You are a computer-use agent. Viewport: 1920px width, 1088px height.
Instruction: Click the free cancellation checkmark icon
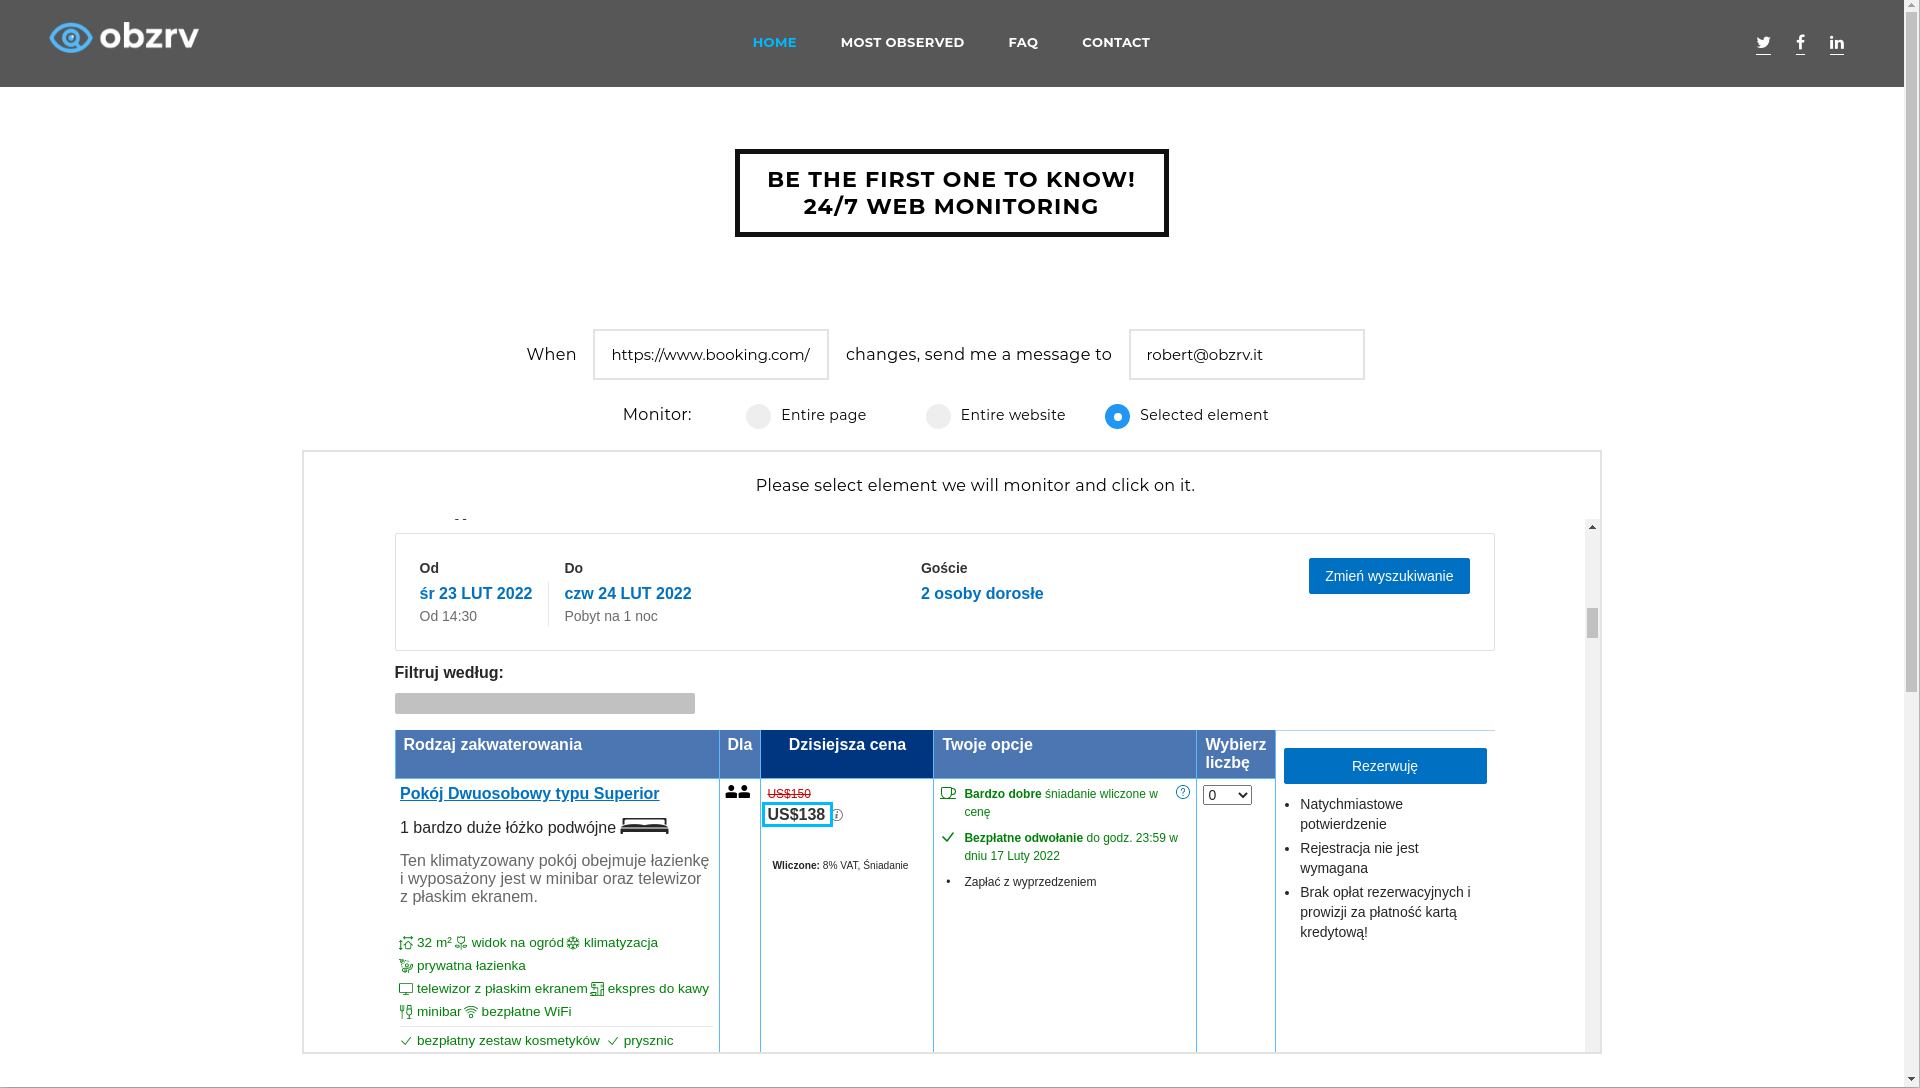tap(948, 837)
